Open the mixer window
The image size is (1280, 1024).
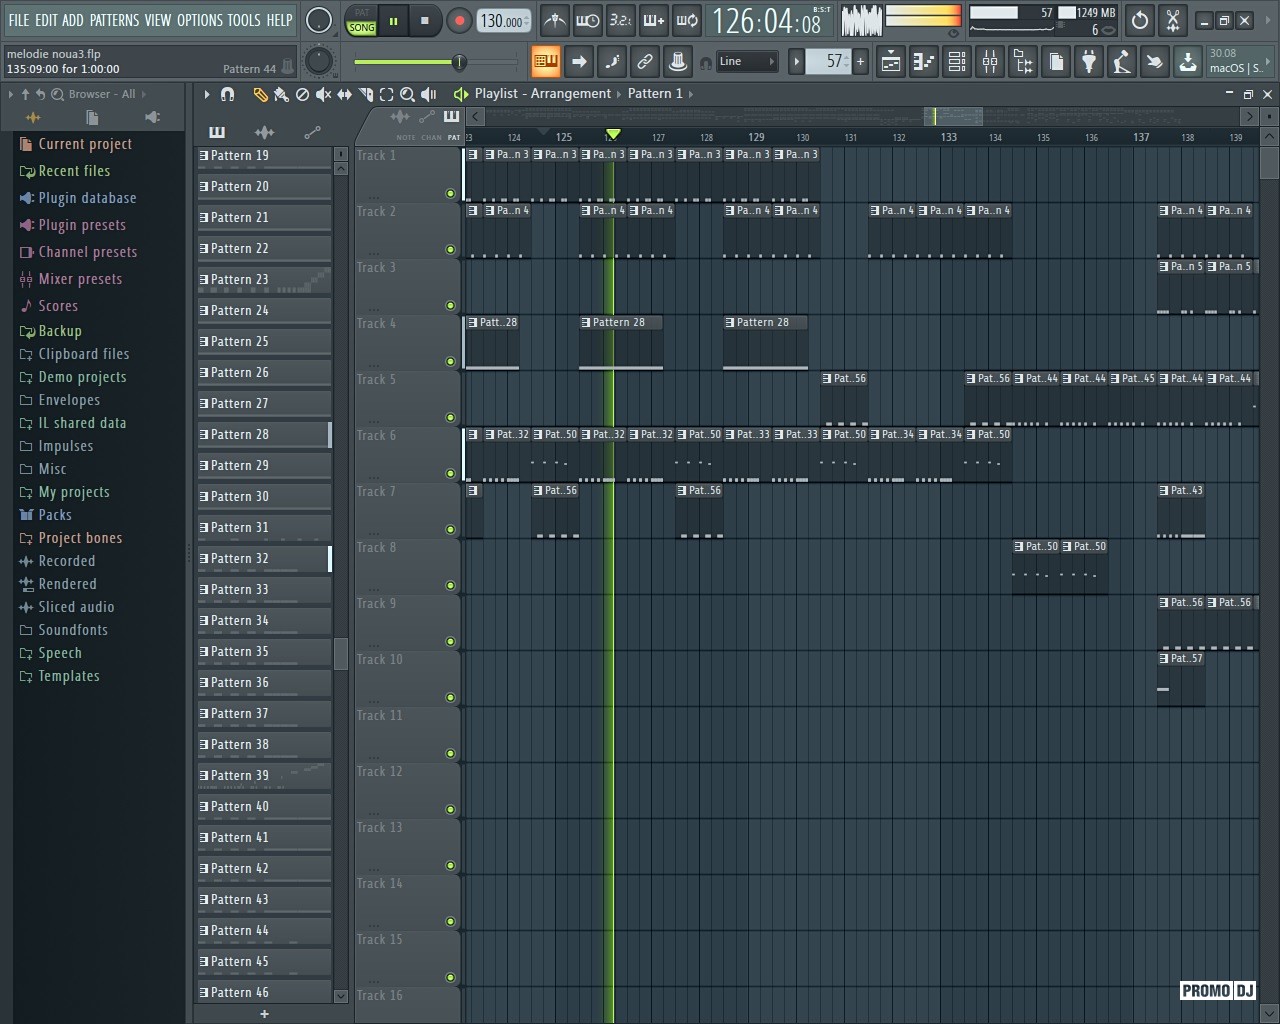(x=989, y=62)
